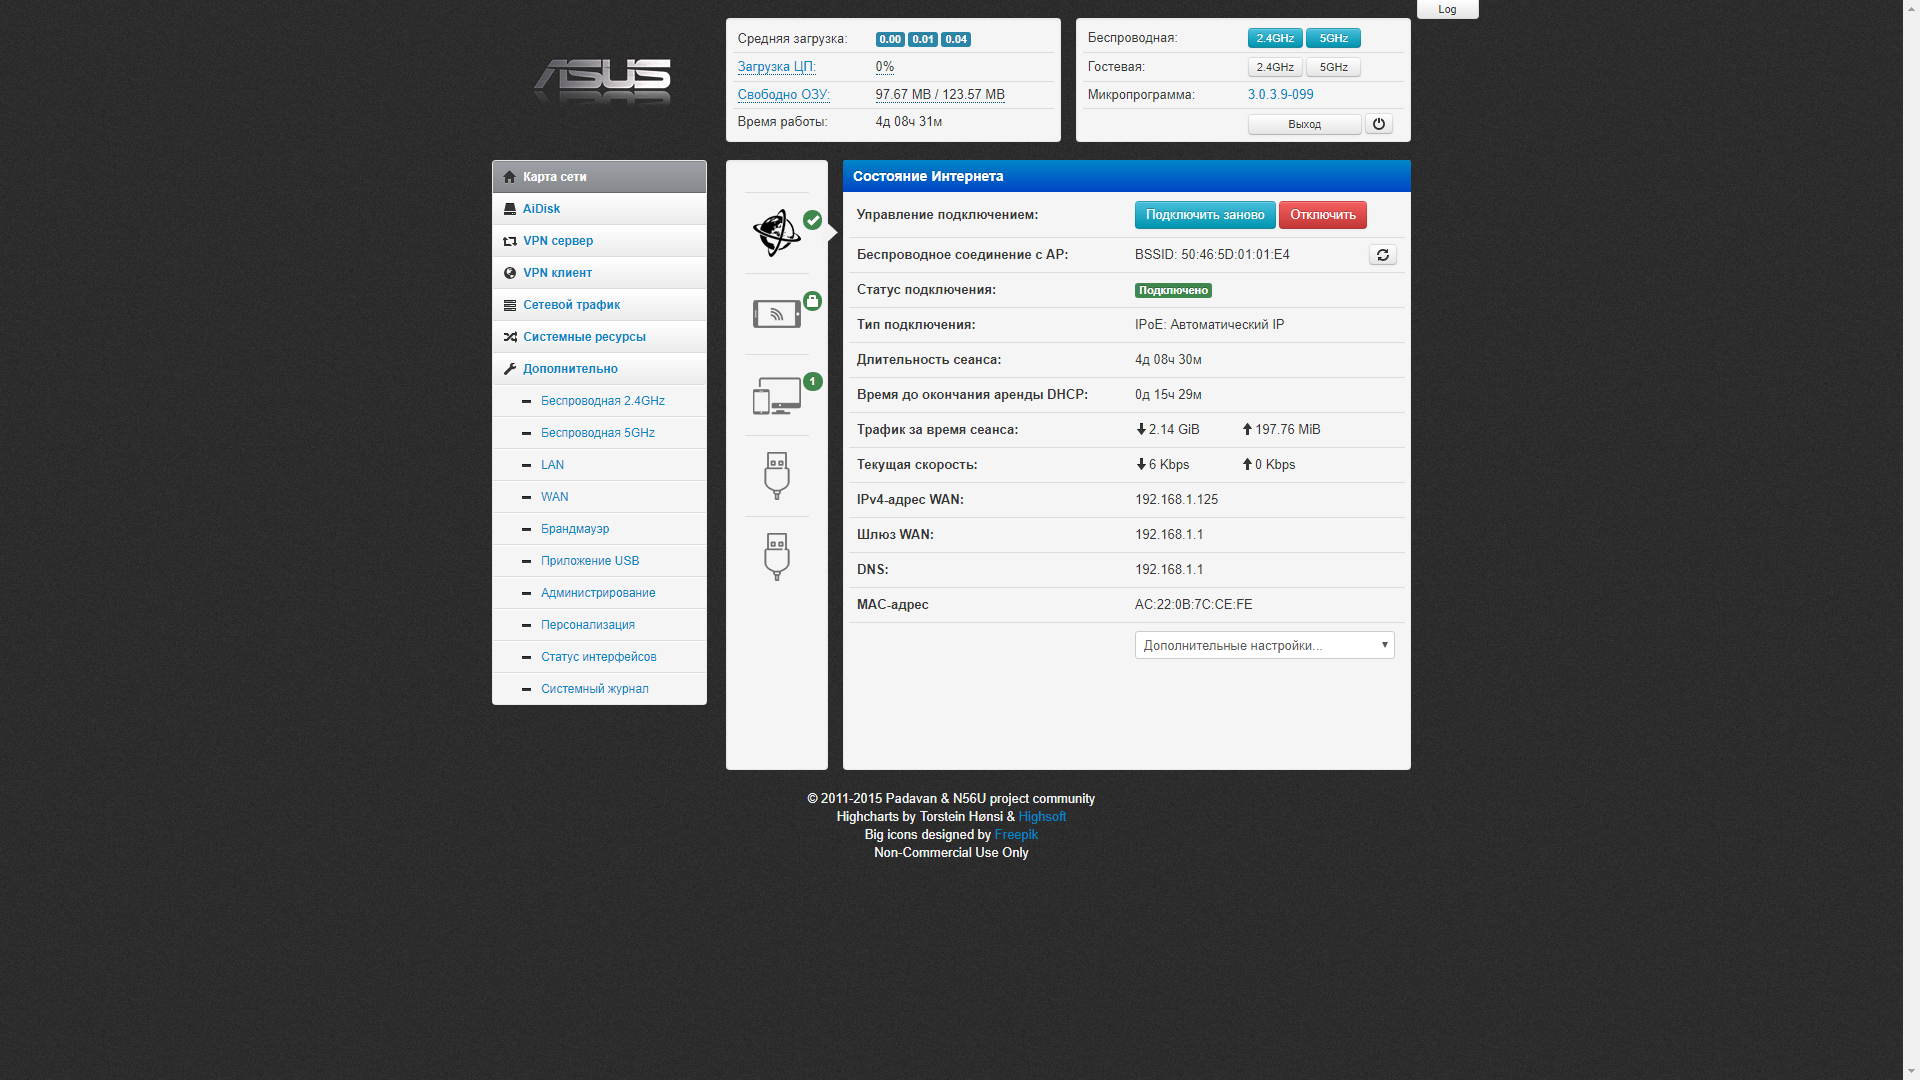This screenshot has width=1920, height=1080.
Task: Open the wireless router status icon
Action: (x=777, y=314)
